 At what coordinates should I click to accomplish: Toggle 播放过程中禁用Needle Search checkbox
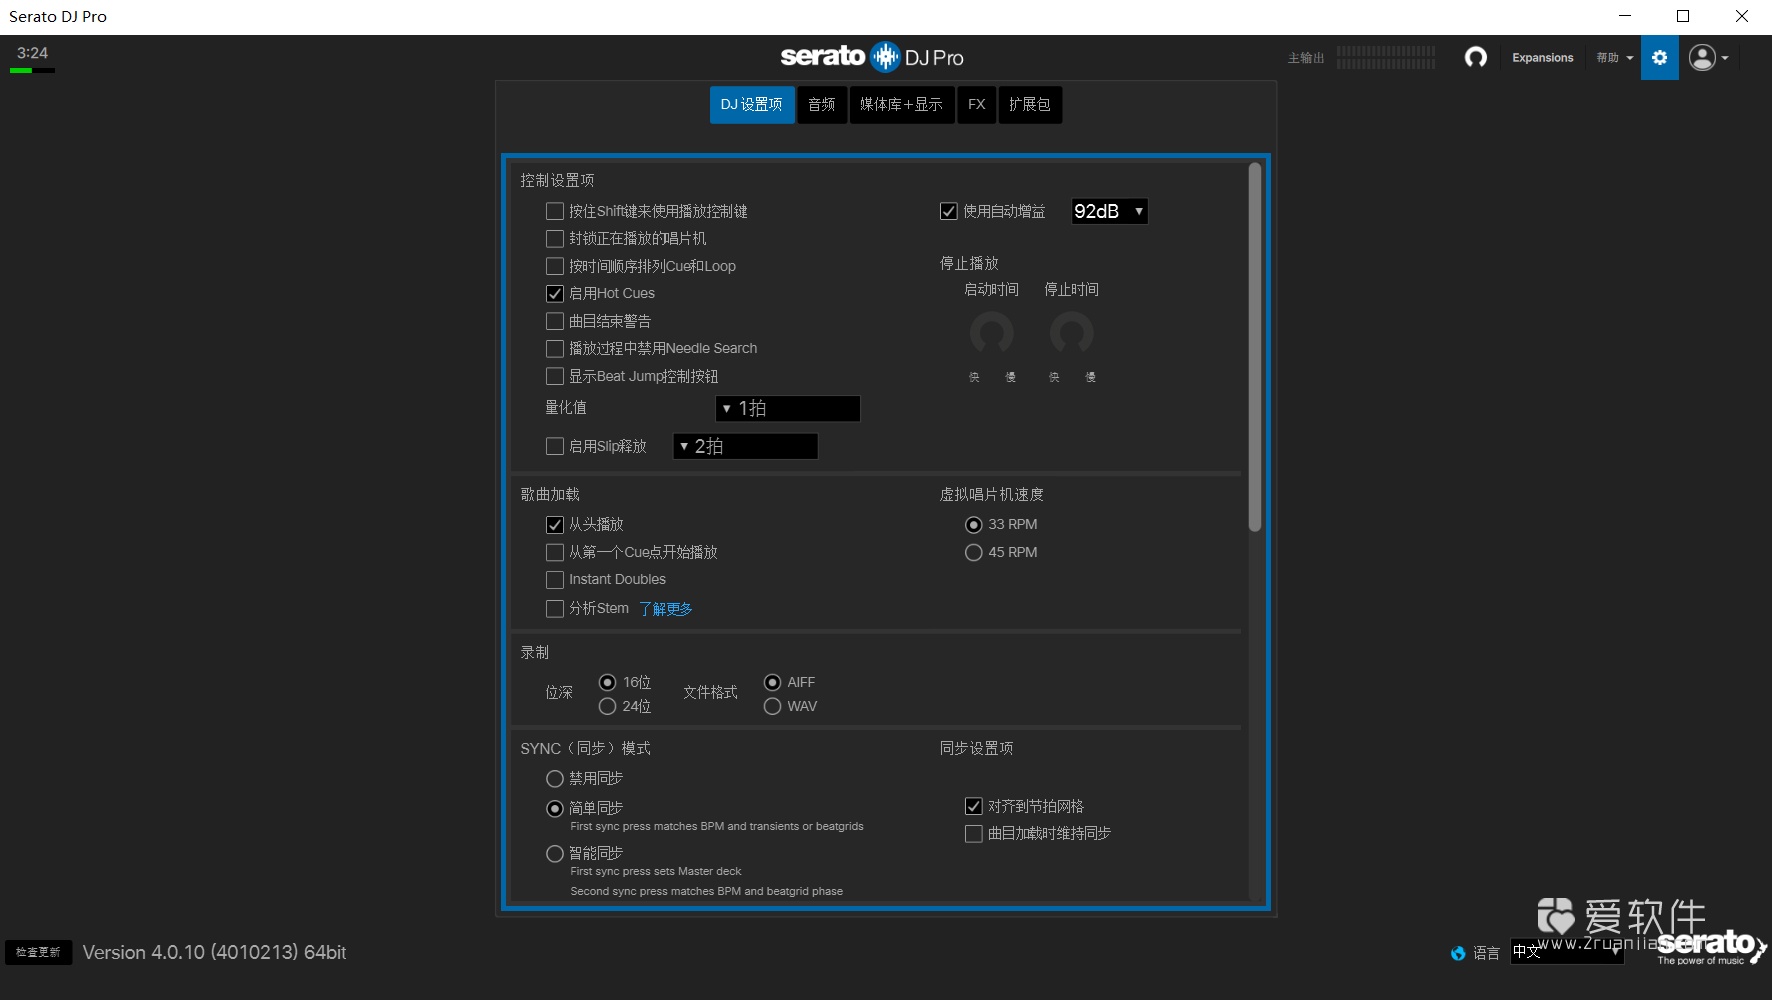555,349
